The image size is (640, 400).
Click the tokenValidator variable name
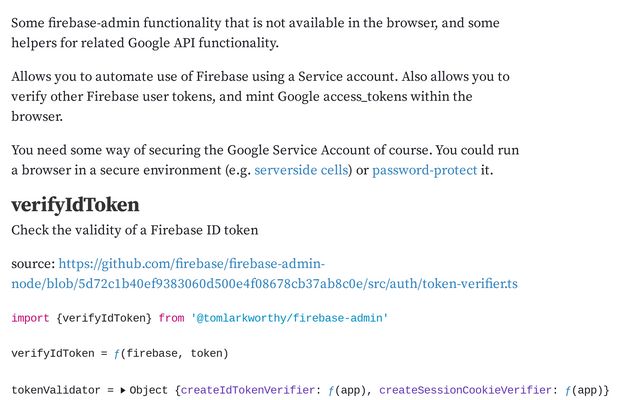pyautogui.click(x=52, y=390)
